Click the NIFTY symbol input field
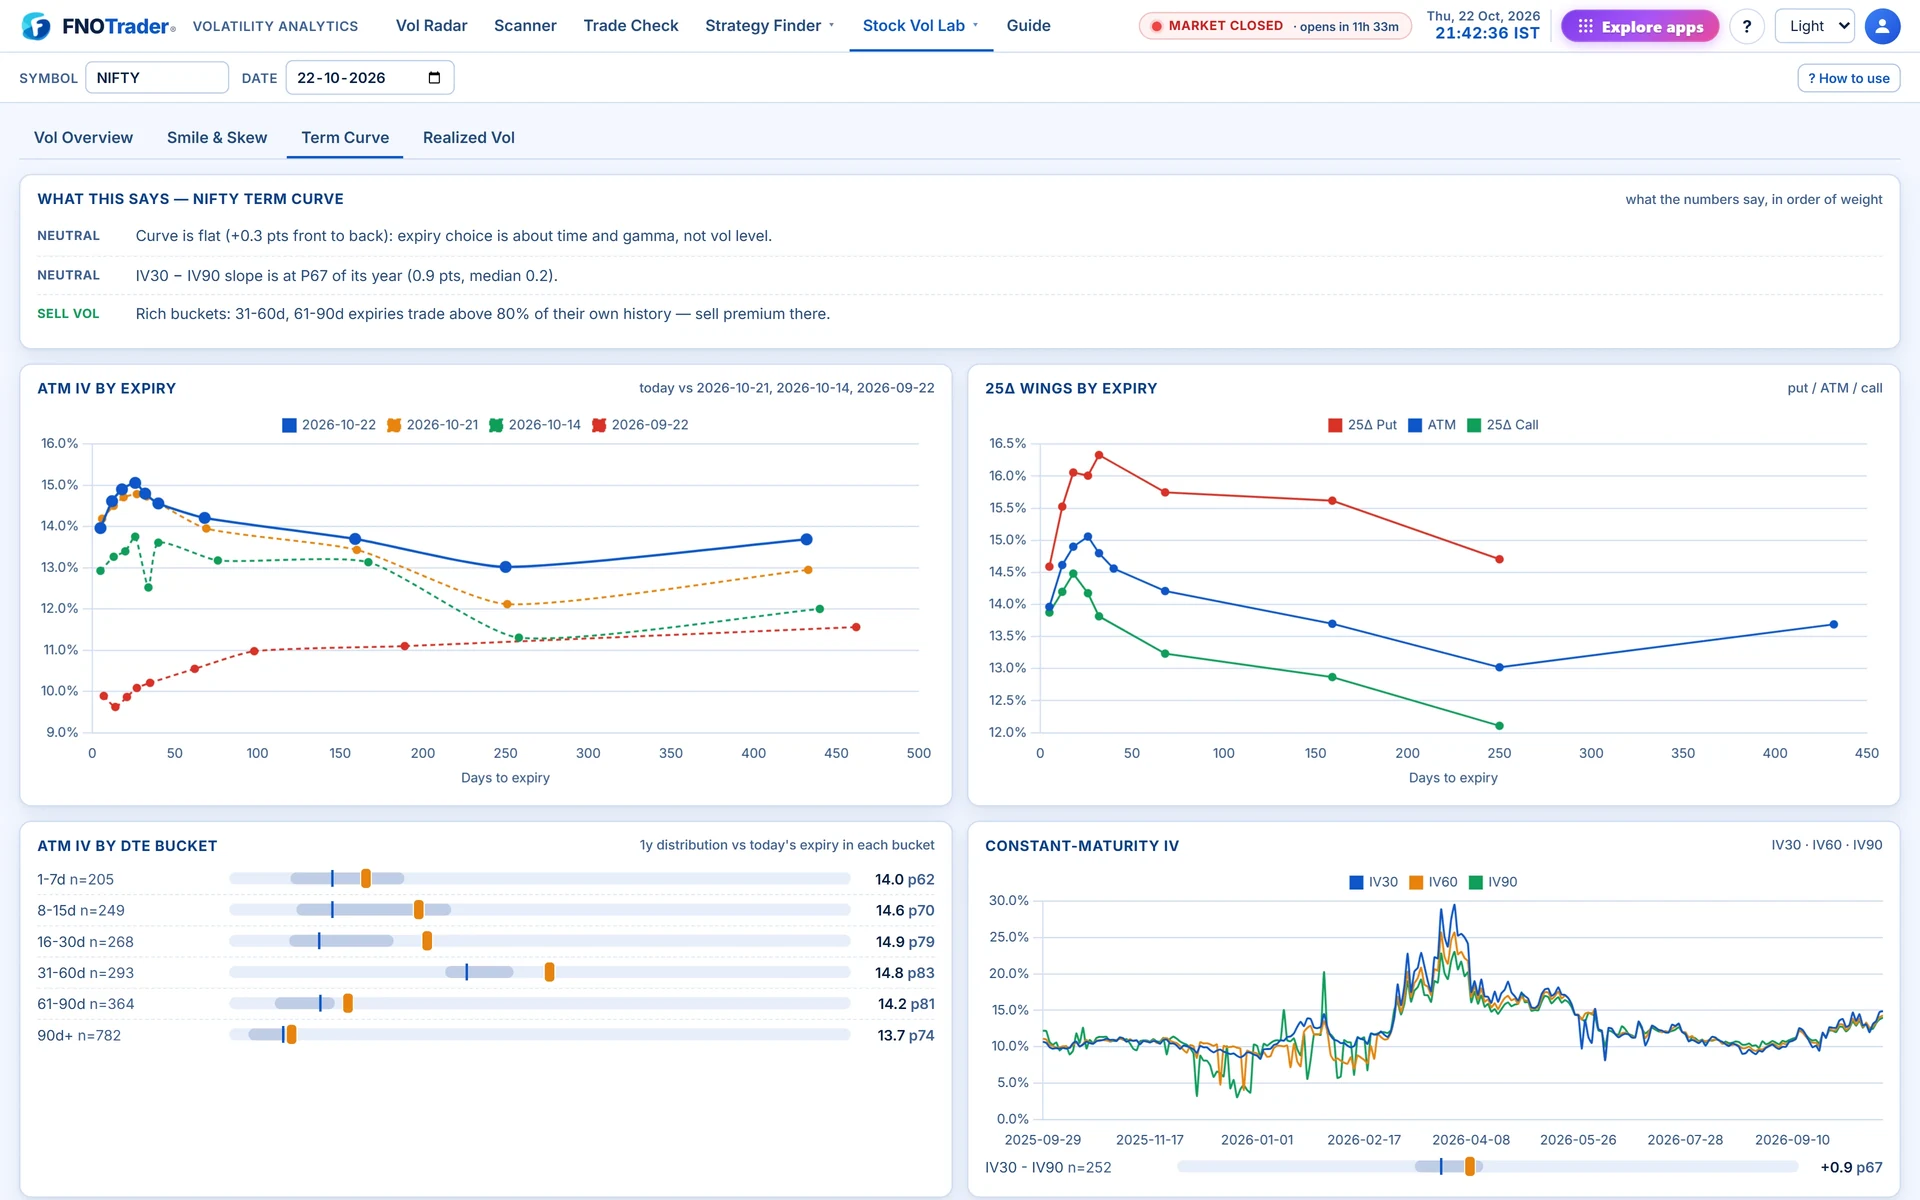Image resolution: width=1920 pixels, height=1200 pixels. coord(157,78)
